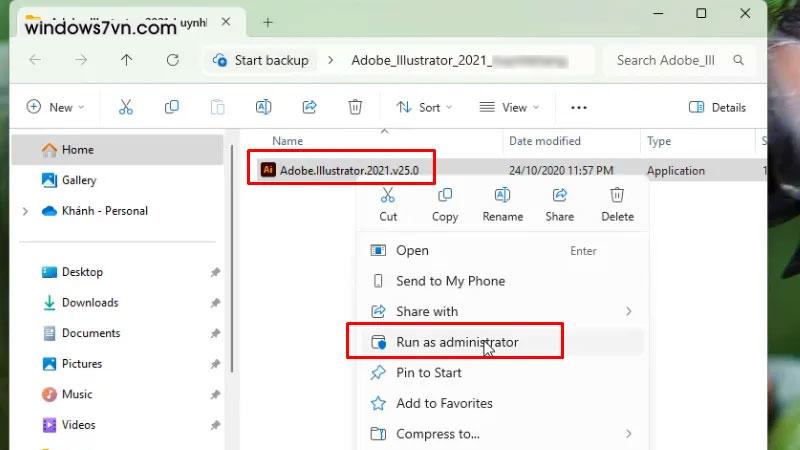Screen dimensions: 800x450
Task: Click the Start backup button
Action: 261,60
